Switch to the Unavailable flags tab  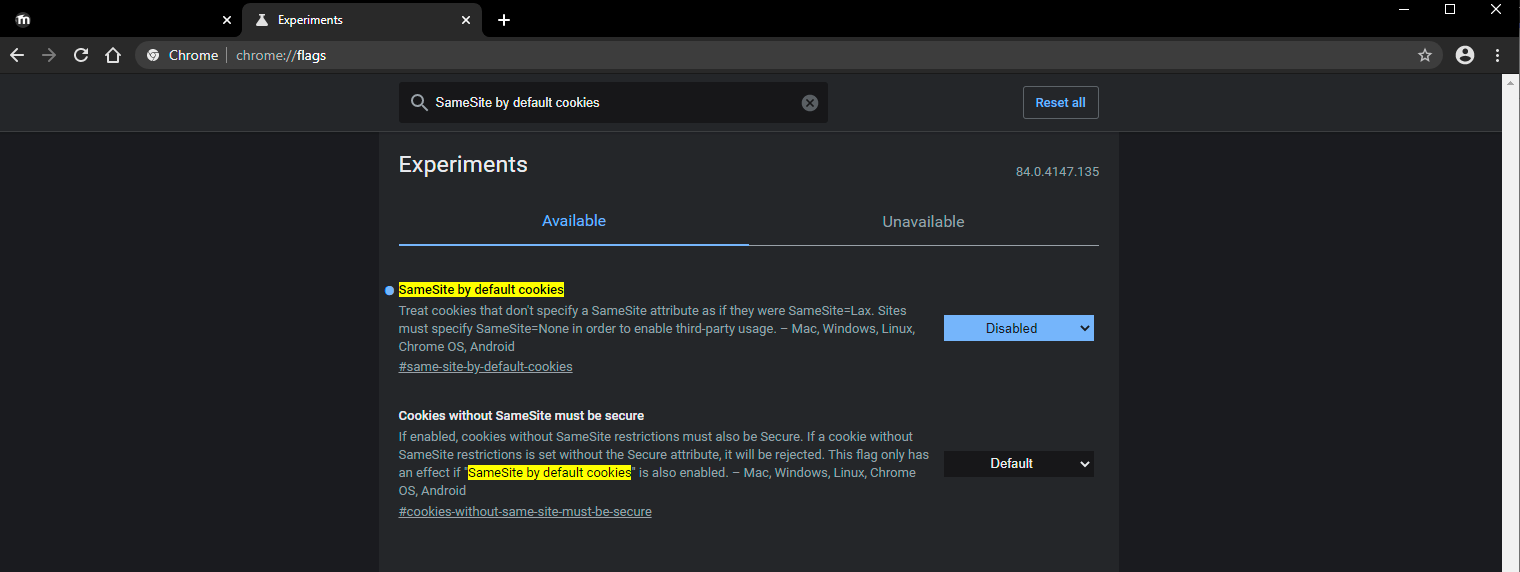point(923,221)
